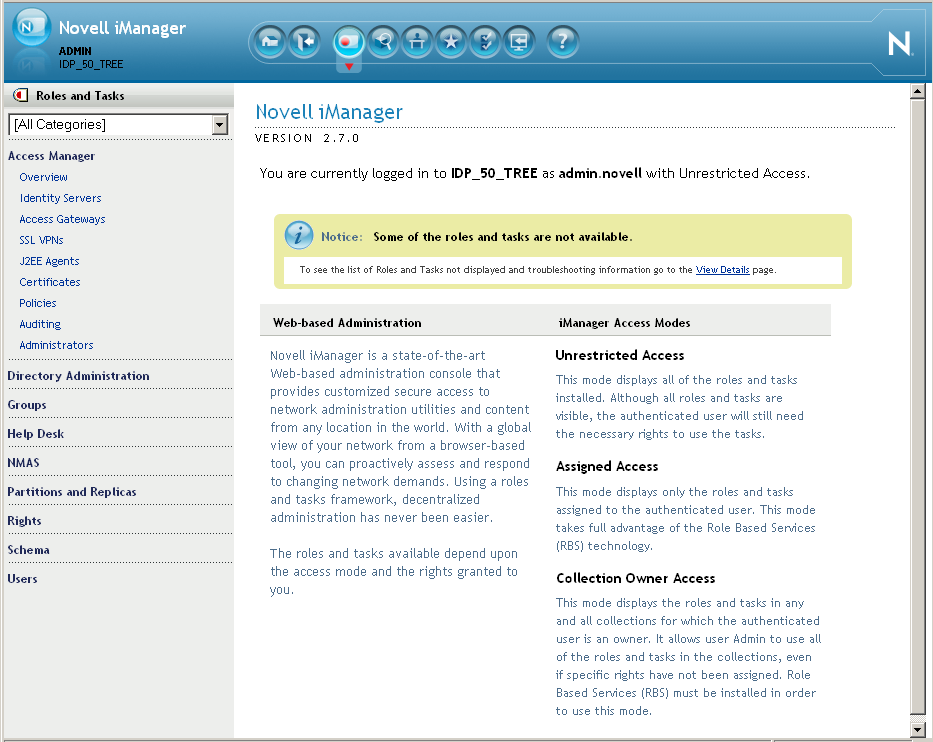
Task: Click the scrollbar up arrow
Action: pyautogui.click(x=917, y=92)
